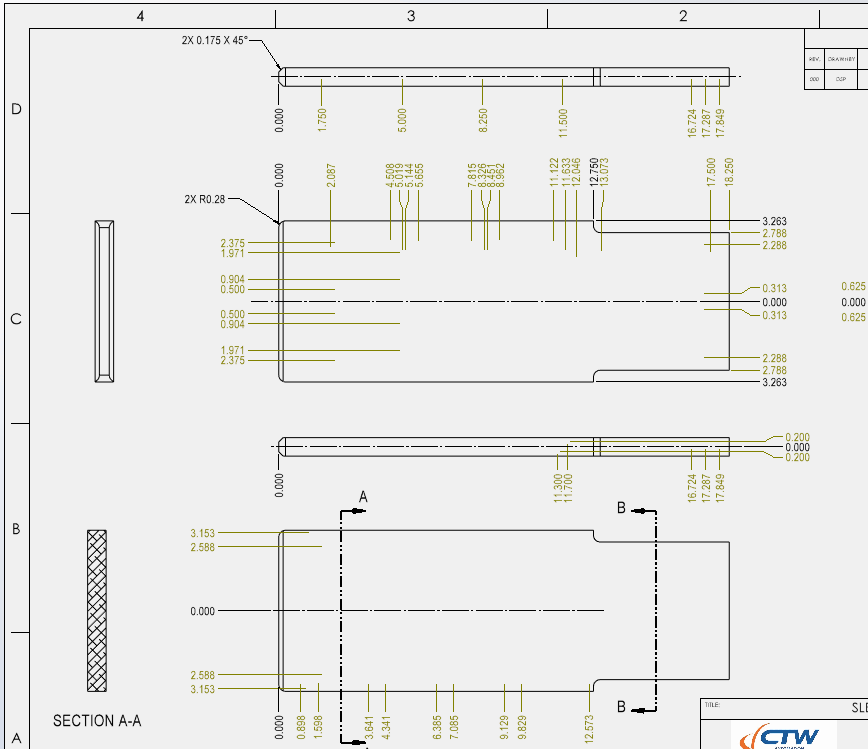This screenshot has width=868, height=749.
Task: Click the REV. header in revision block
Action: click(x=814, y=58)
